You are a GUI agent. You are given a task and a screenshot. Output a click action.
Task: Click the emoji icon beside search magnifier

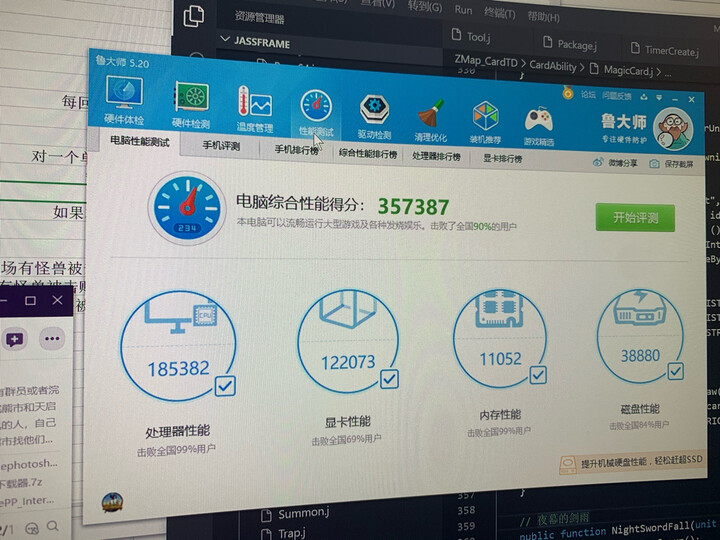pos(32,528)
